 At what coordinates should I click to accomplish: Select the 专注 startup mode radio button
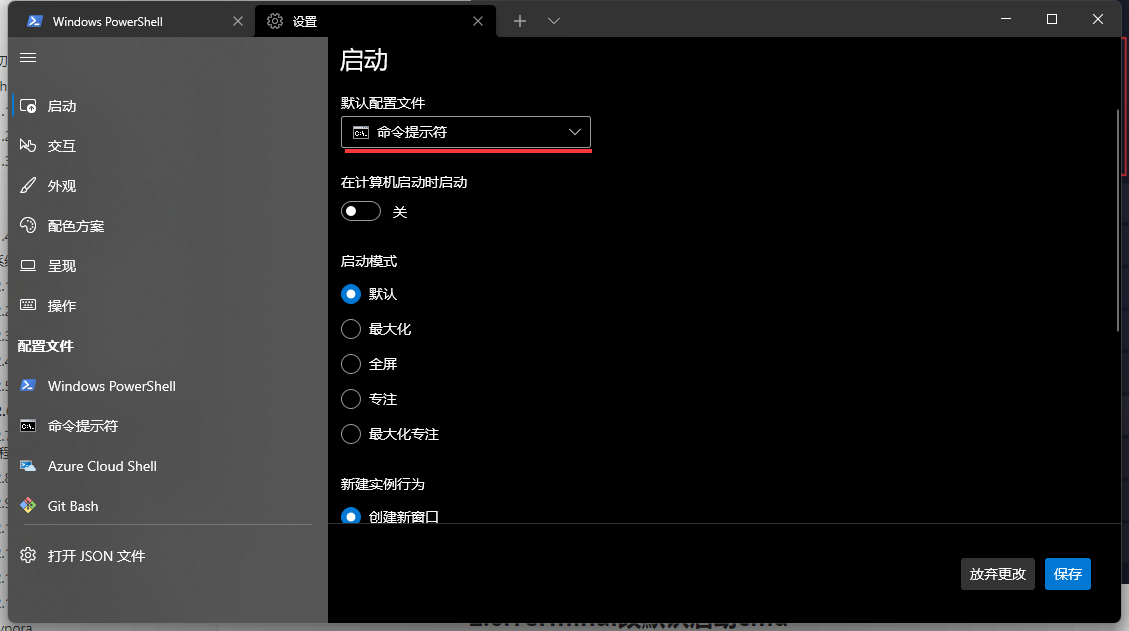tap(351, 398)
